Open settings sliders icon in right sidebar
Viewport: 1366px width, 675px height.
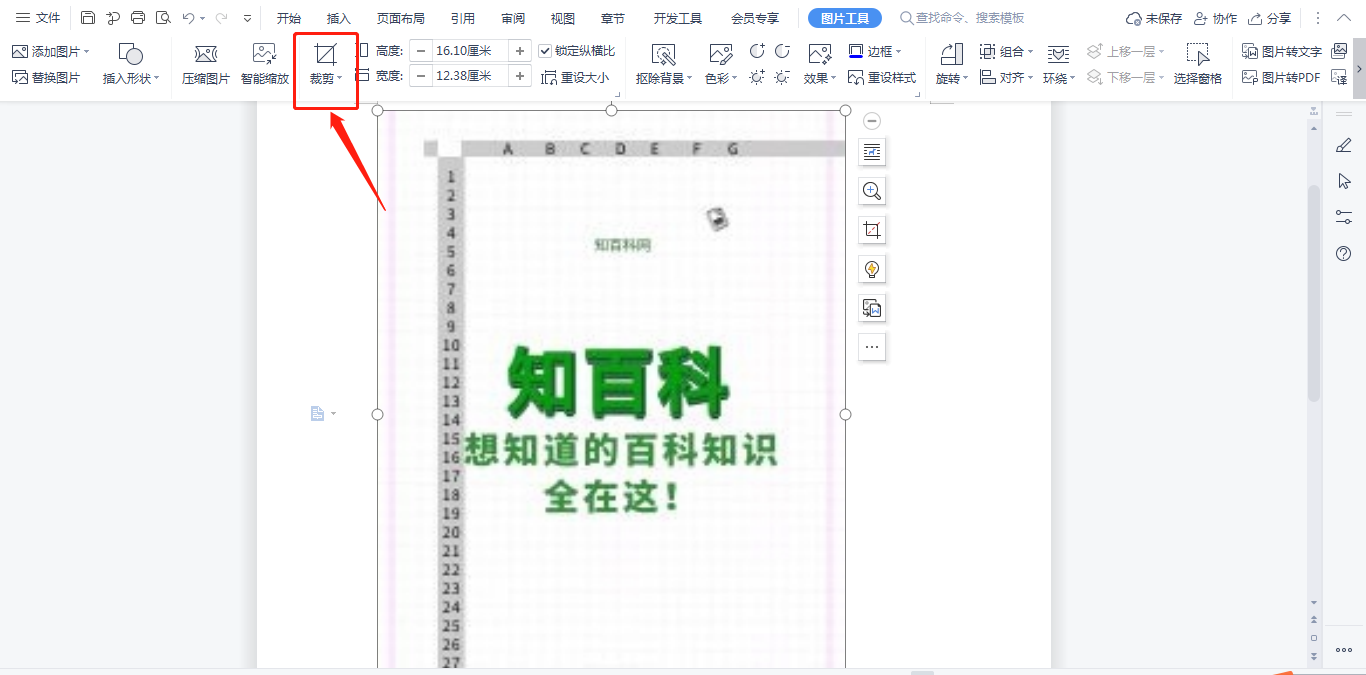pyautogui.click(x=1344, y=217)
